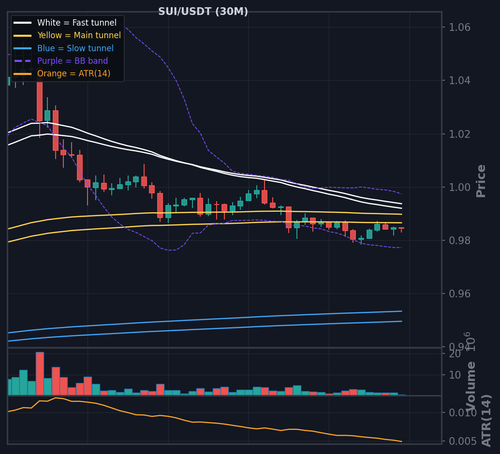Click the 10 volume axis label
Screen dimensions: 500x454
click(455, 375)
